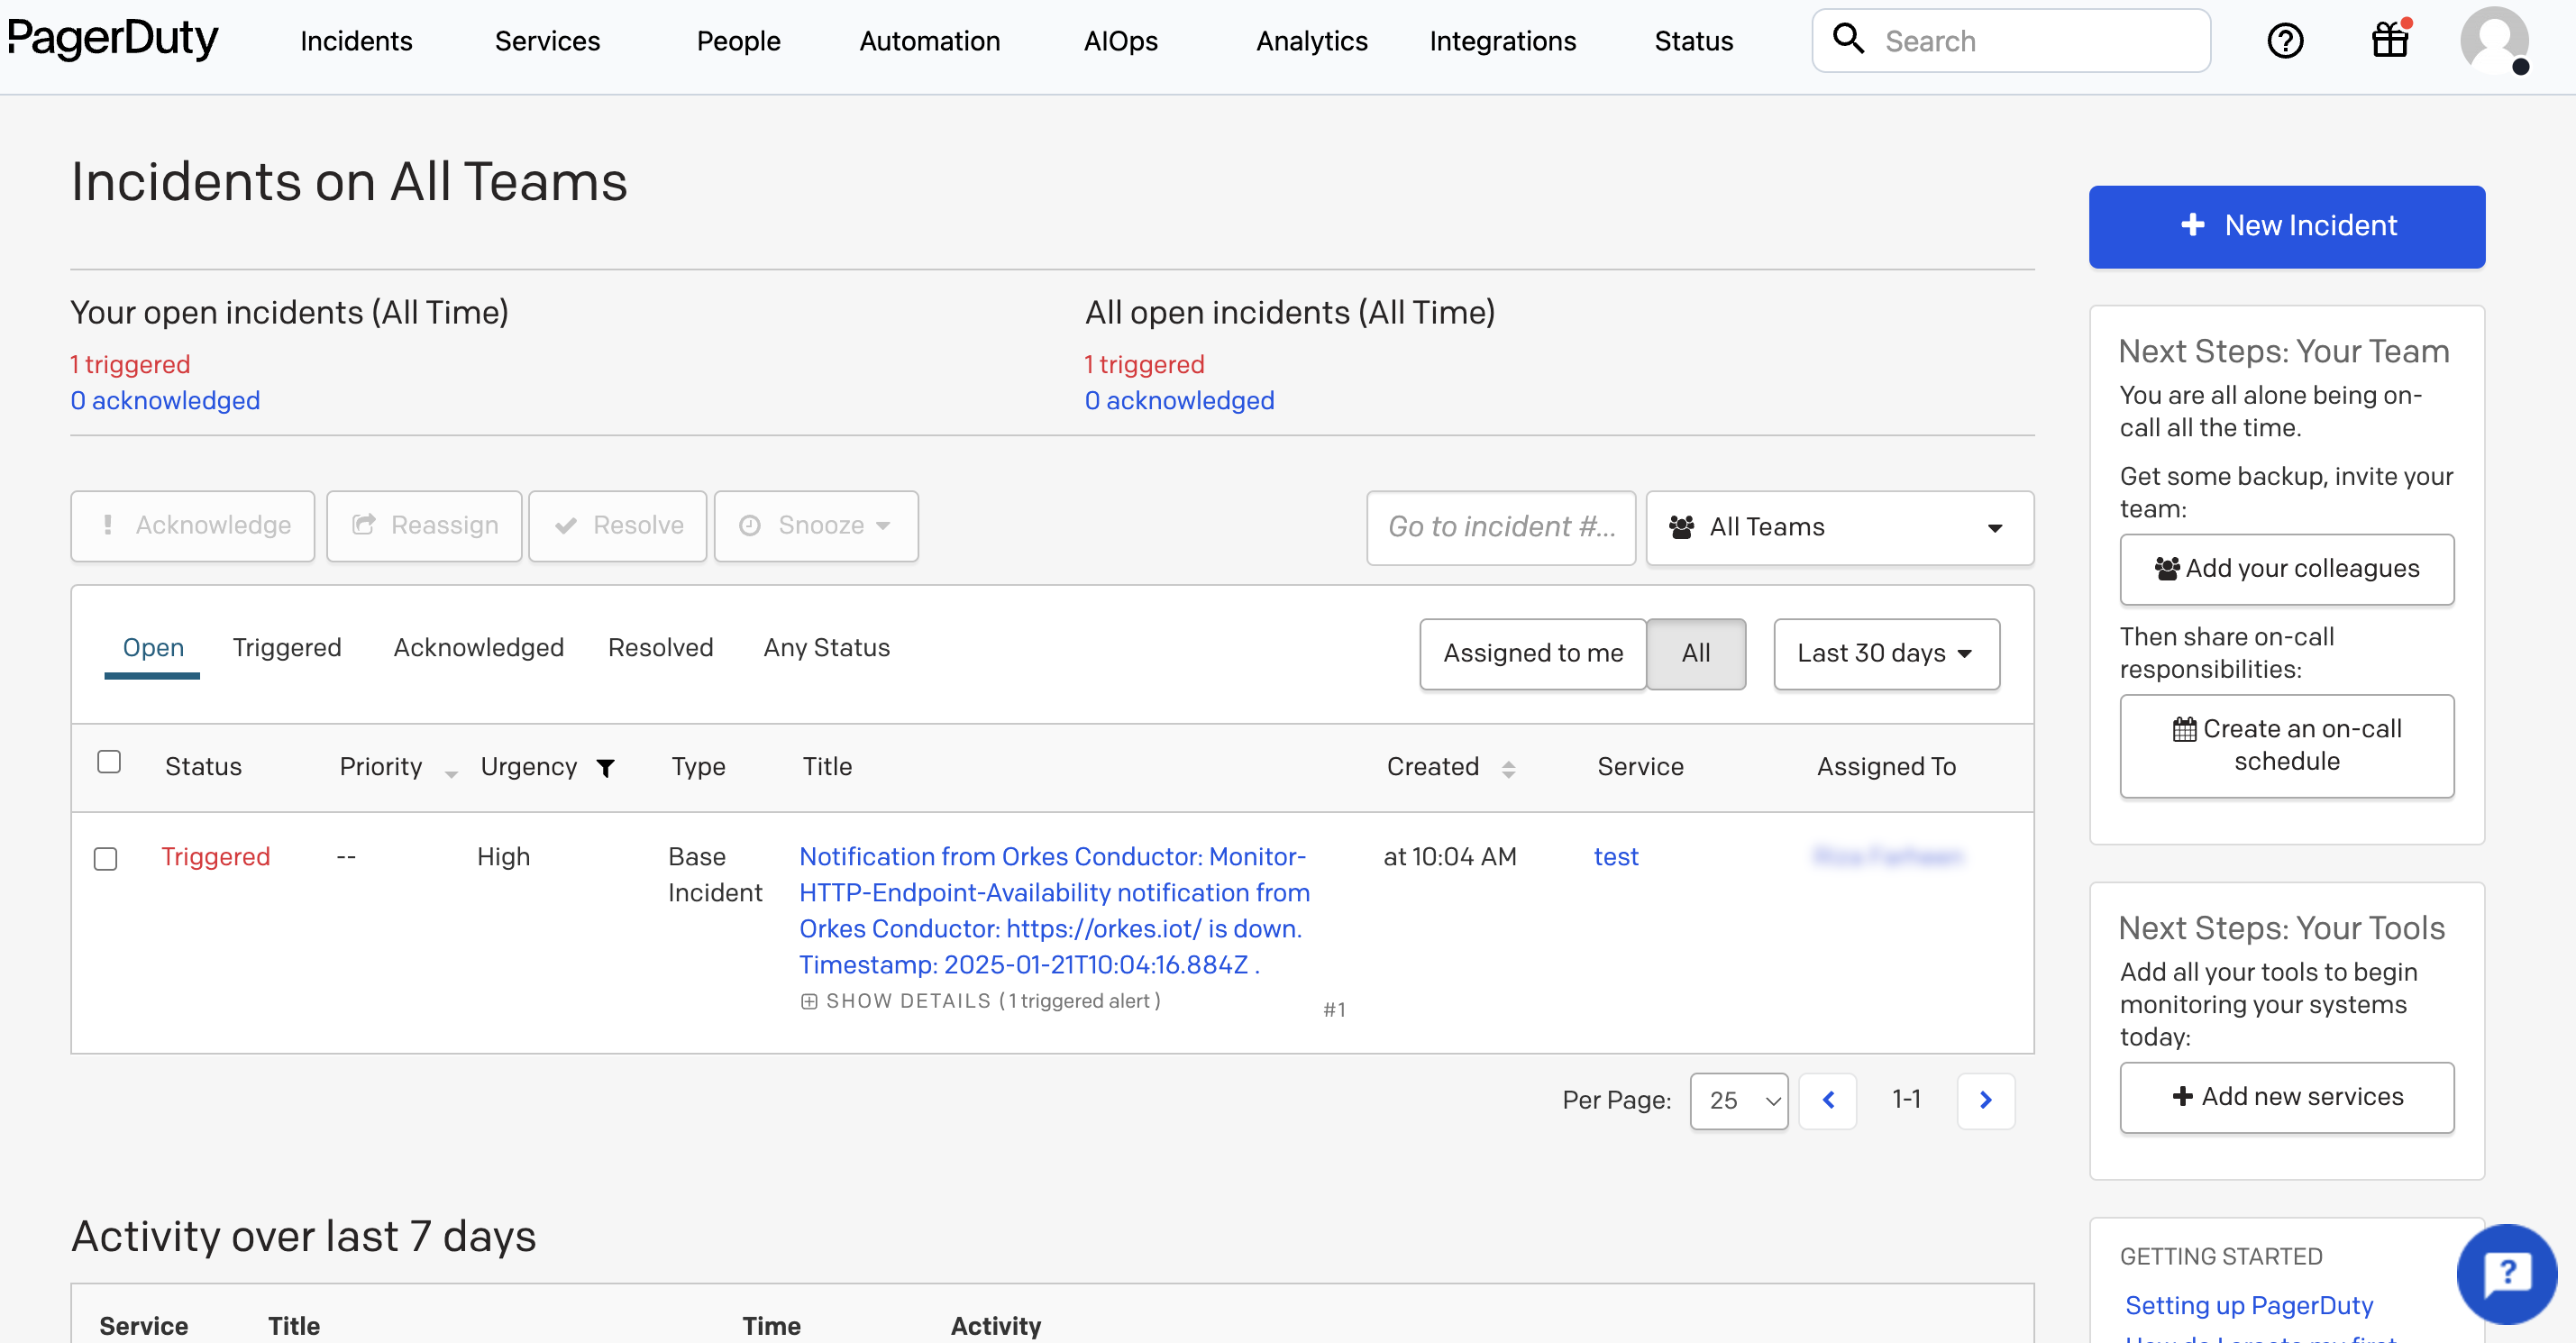Open the test service link
2576x1343 pixels.
[1616, 856]
